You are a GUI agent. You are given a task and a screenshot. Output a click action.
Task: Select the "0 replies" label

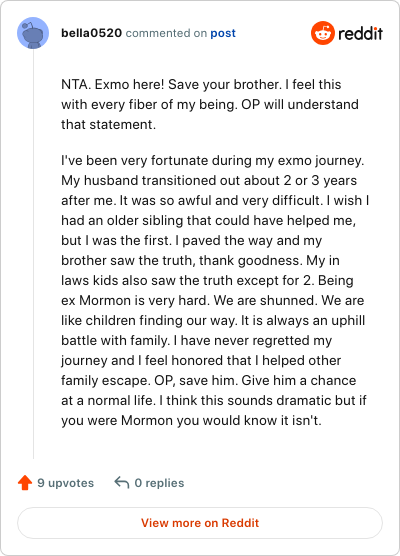159,483
